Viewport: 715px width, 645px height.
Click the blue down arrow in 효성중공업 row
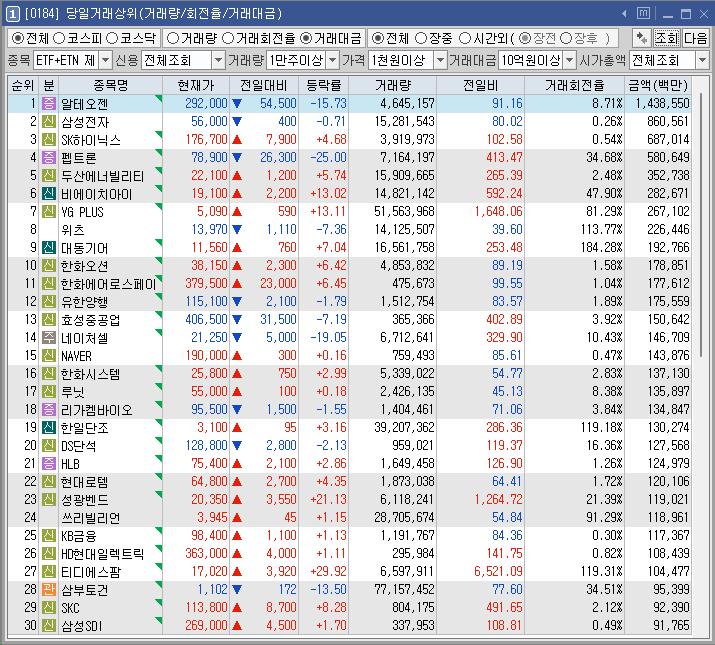click(237, 319)
